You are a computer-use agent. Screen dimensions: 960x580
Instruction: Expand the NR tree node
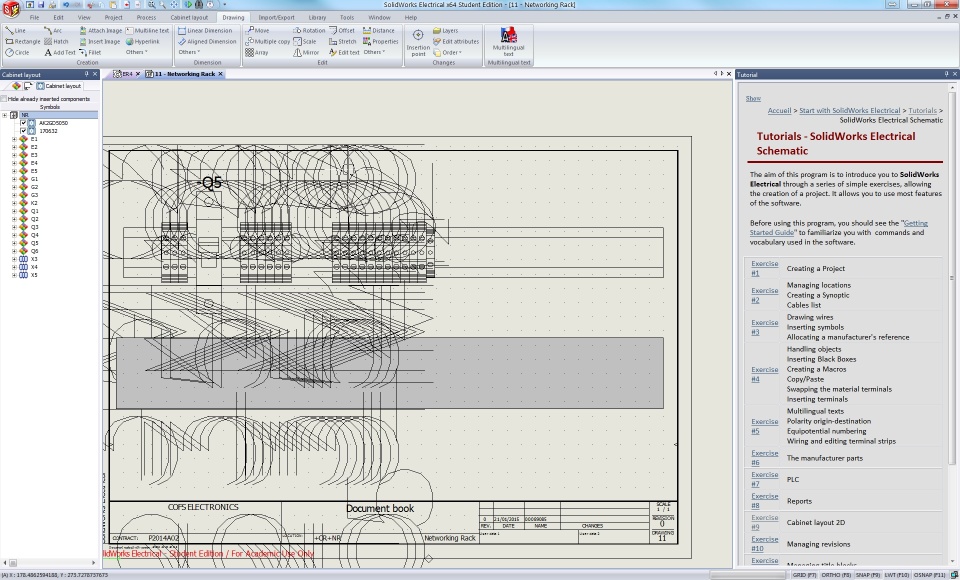(x=5, y=115)
